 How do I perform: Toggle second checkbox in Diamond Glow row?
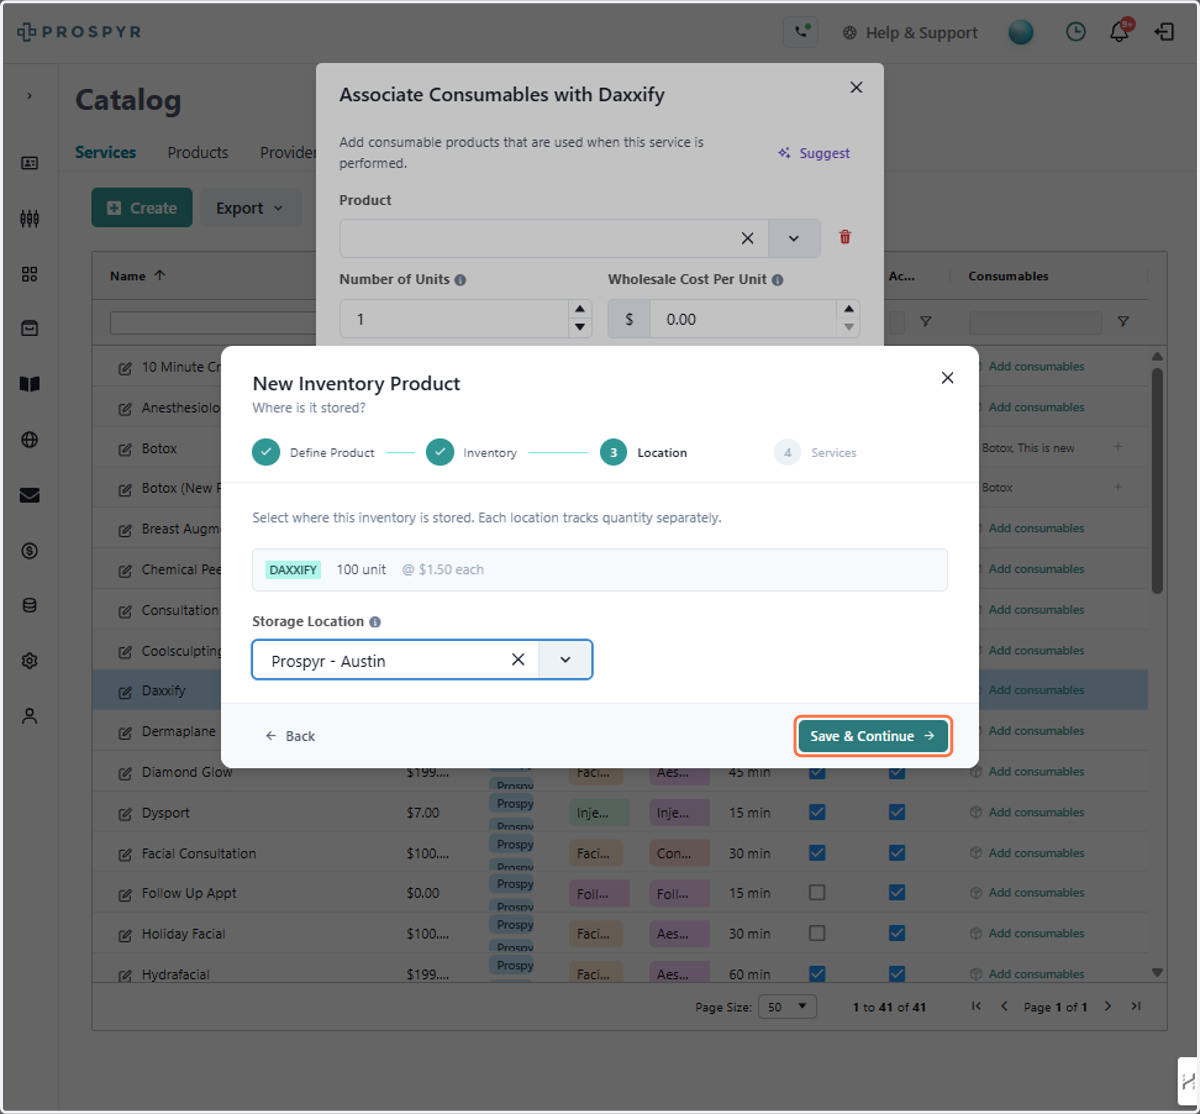(897, 772)
